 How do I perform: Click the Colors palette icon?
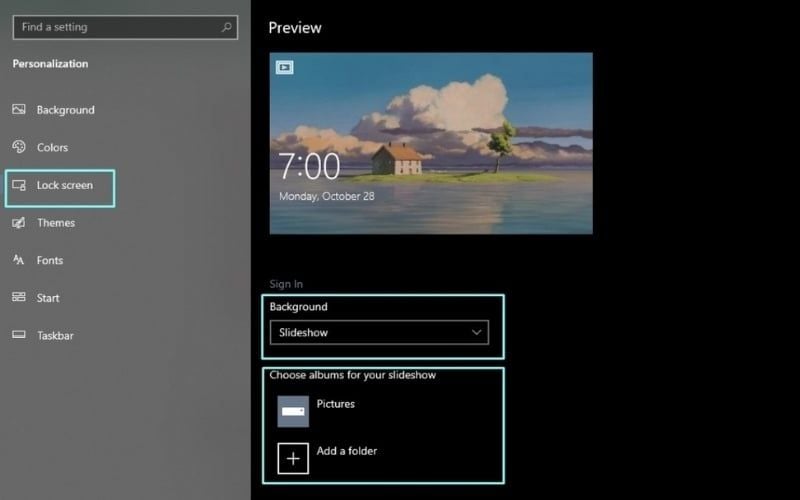(19, 147)
